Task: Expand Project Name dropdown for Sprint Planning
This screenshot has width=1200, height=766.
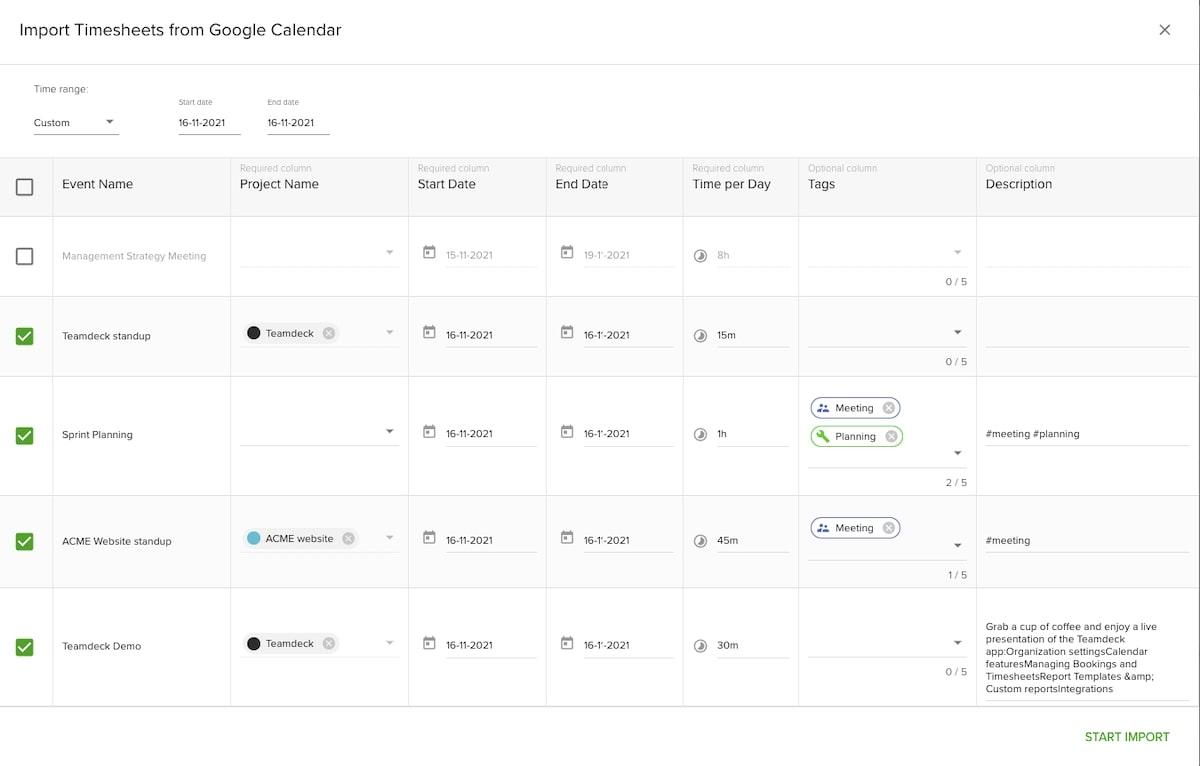Action: coord(390,432)
